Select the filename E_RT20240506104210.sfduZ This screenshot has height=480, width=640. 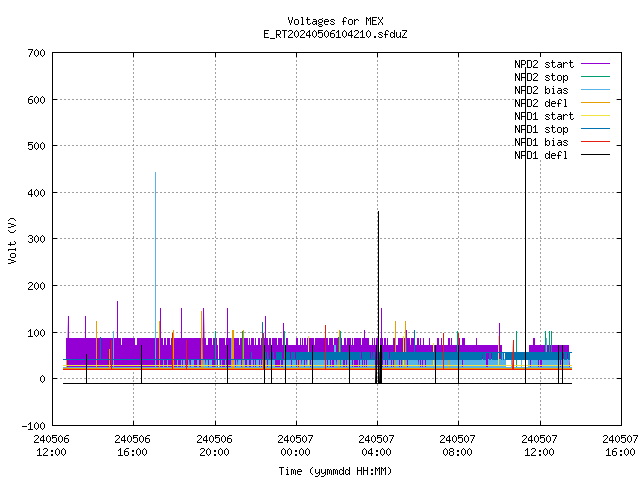pos(335,34)
